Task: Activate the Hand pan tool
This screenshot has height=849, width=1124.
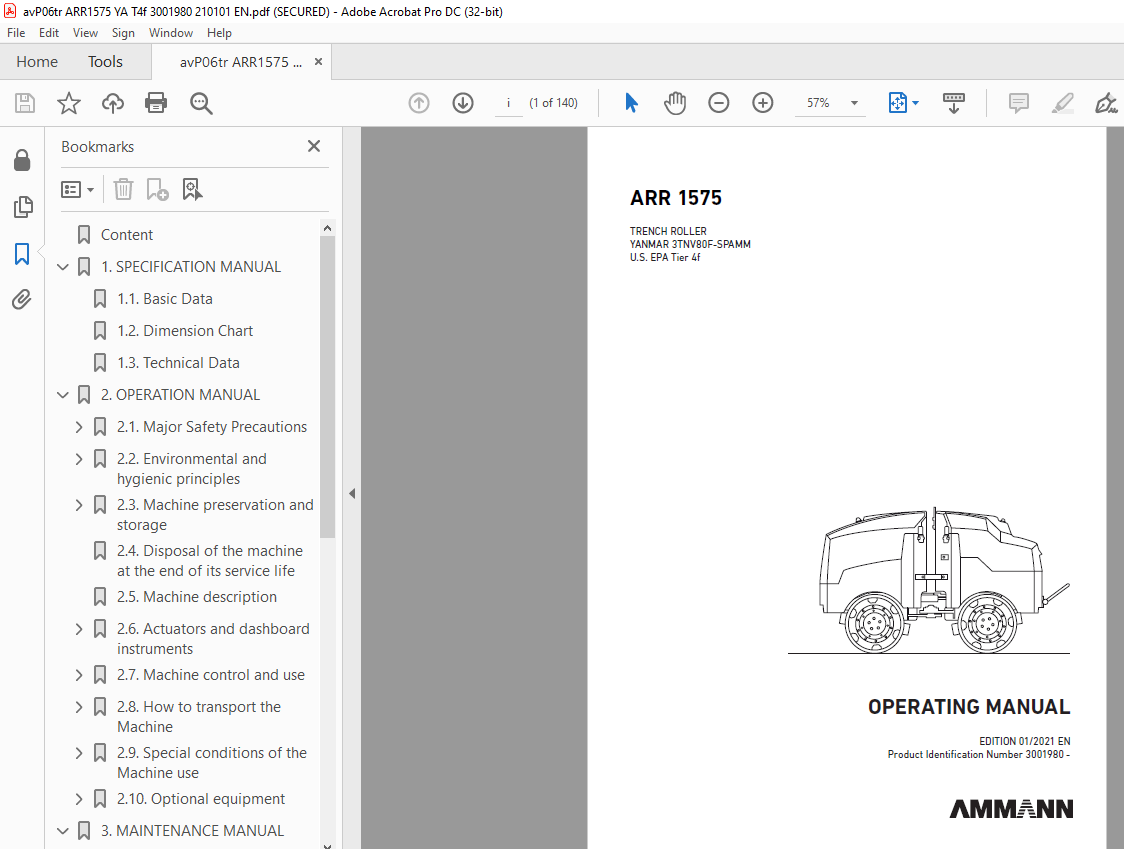Action: [x=675, y=103]
